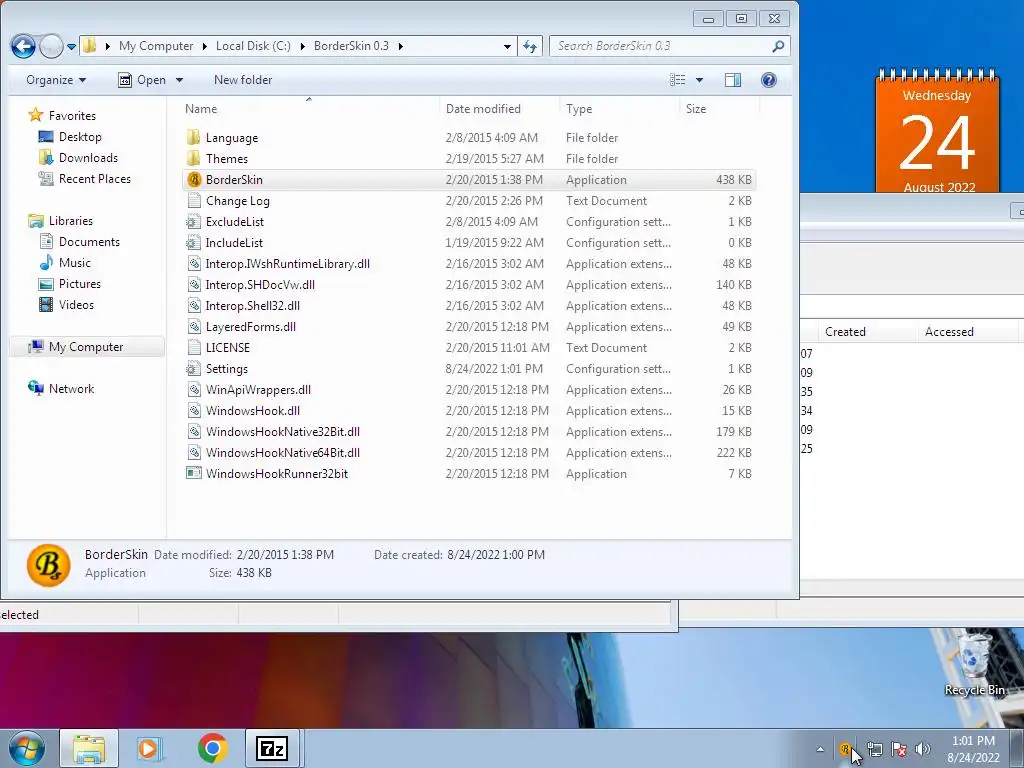Click the search magnifier icon
Image resolution: width=1024 pixels, height=768 pixels.
point(778,46)
